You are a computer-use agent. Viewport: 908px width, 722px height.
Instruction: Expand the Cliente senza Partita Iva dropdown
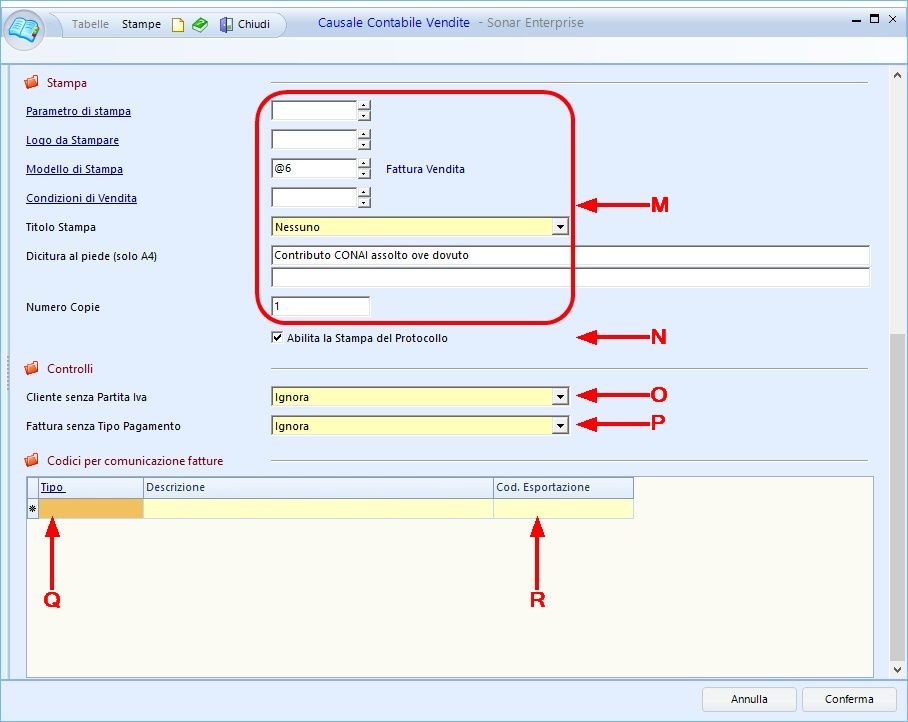(560, 397)
